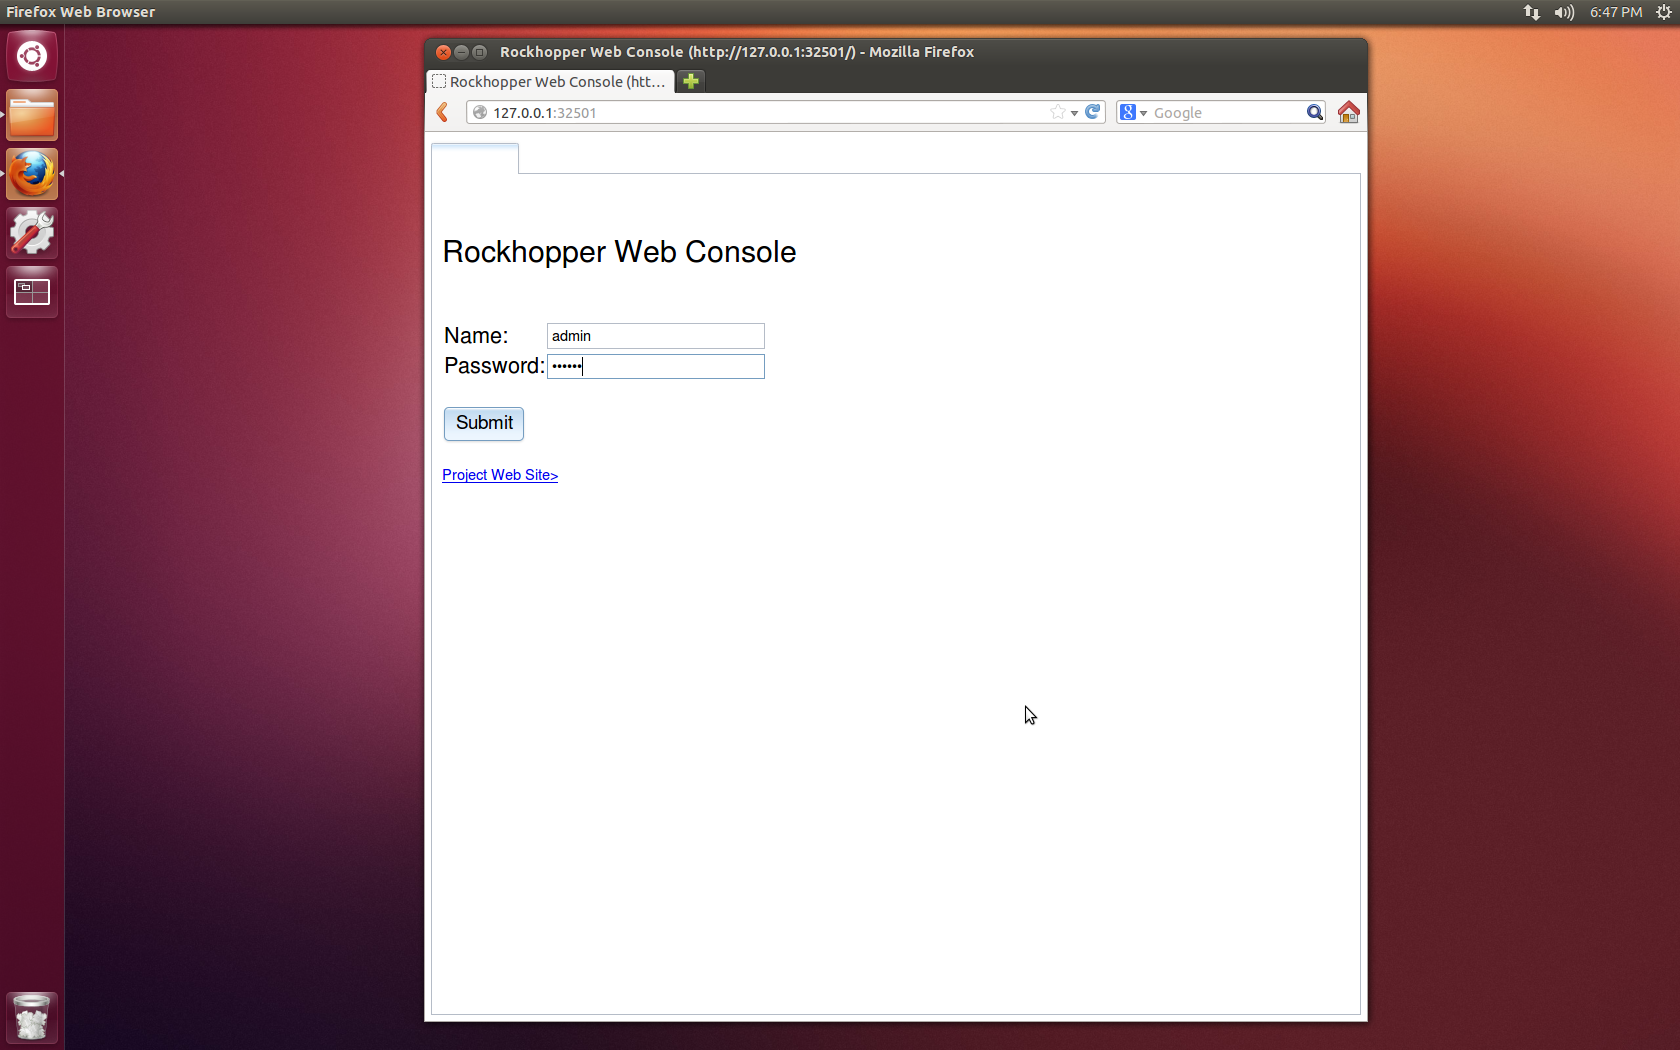The width and height of the screenshot is (1680, 1050).
Task: Open the sound volume indicator menu
Action: (x=1564, y=12)
